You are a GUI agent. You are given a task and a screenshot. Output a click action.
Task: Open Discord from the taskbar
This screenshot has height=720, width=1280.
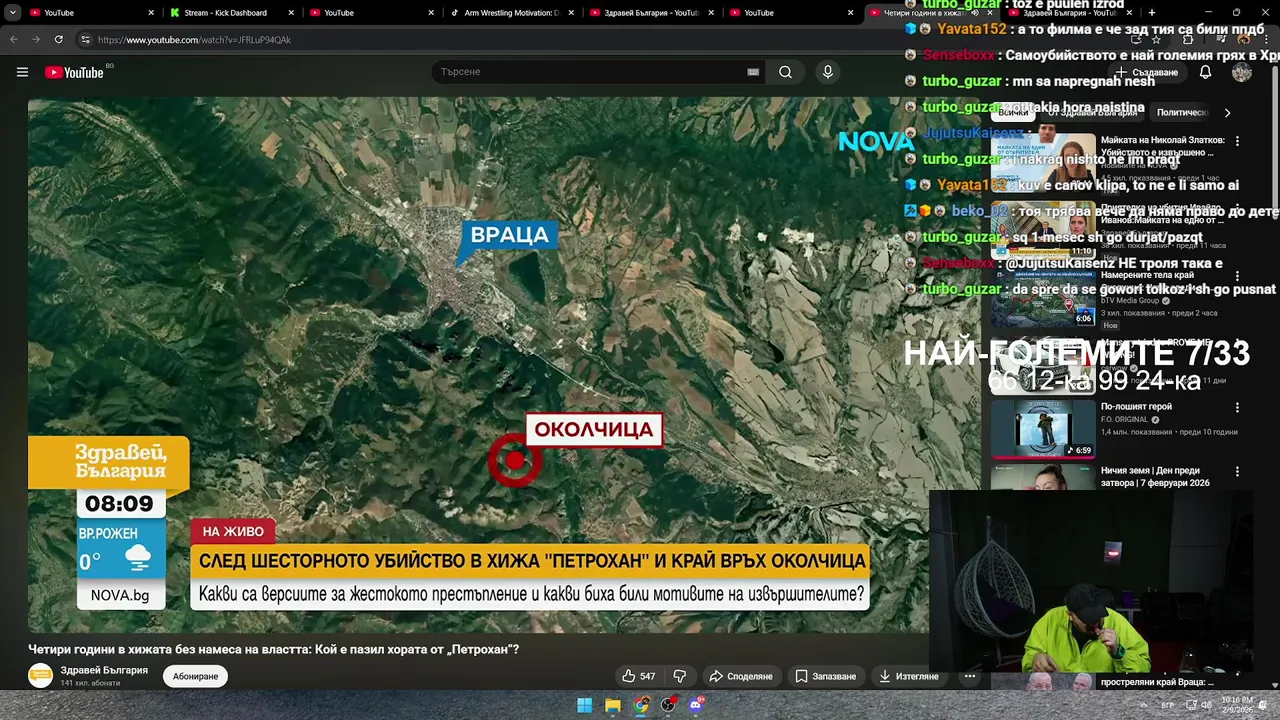point(696,705)
